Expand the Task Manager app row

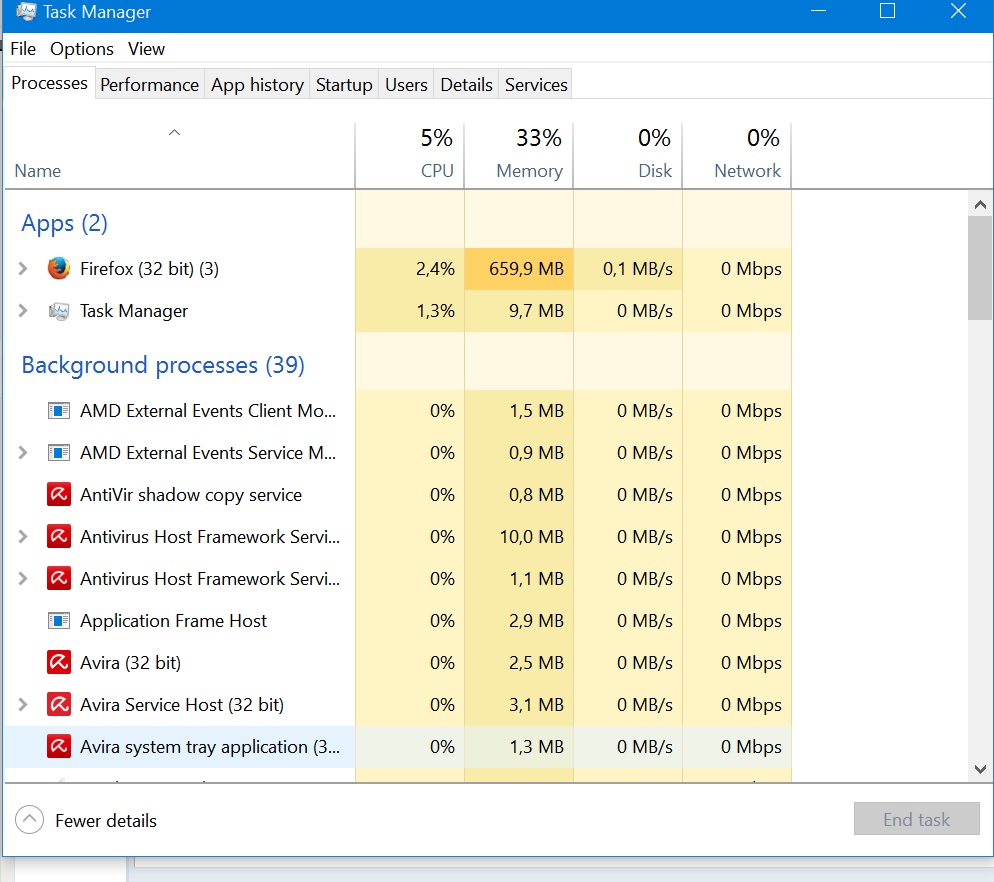(23, 311)
